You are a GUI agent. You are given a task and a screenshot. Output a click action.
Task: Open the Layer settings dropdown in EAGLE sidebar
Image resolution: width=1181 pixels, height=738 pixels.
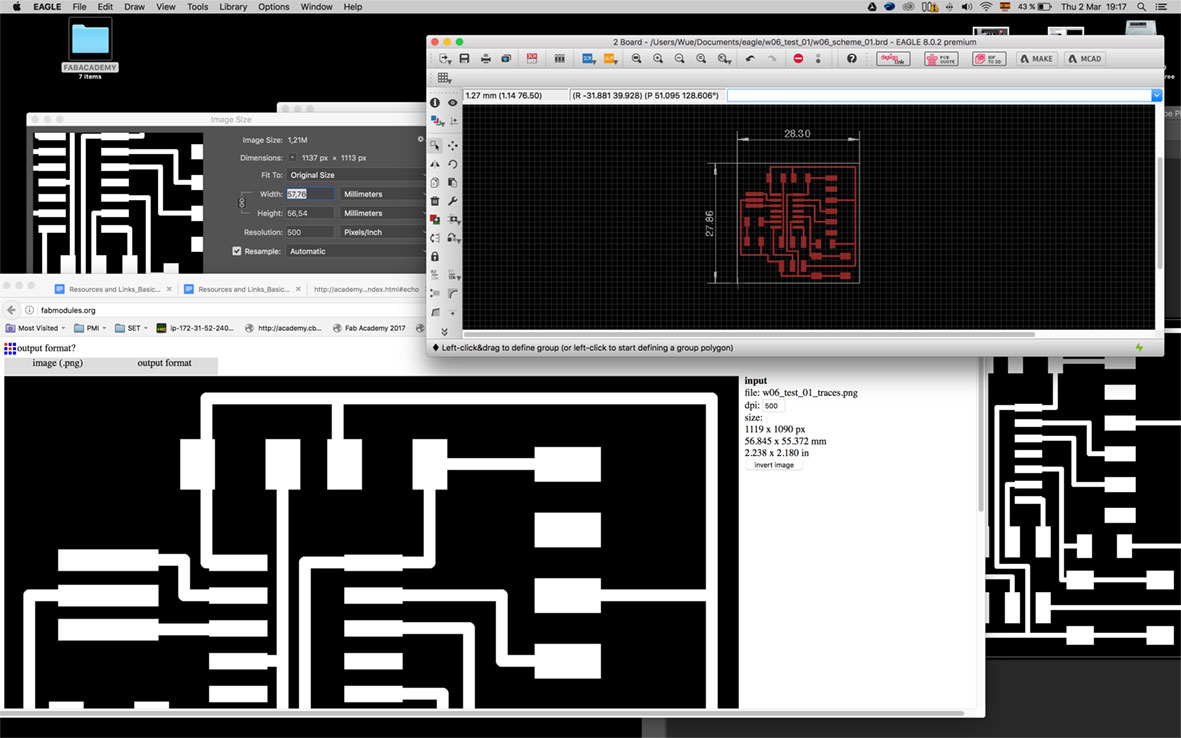click(437, 121)
